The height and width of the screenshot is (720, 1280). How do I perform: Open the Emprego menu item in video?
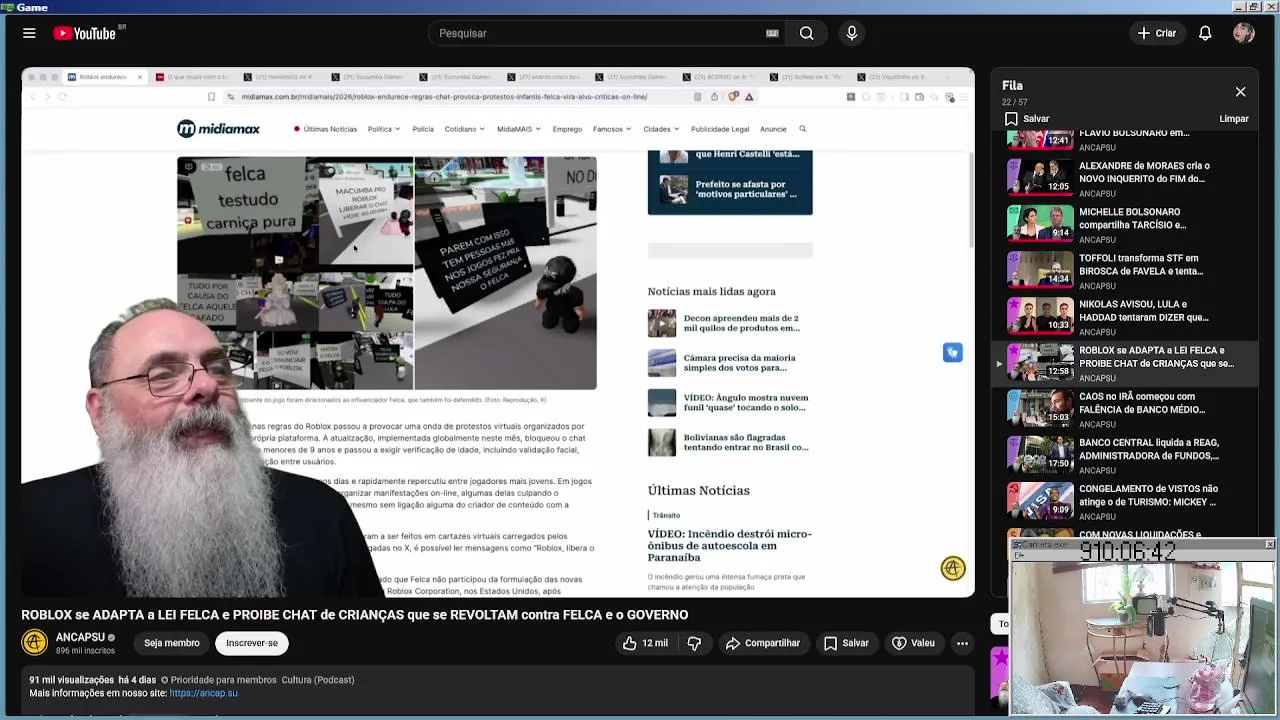point(567,129)
